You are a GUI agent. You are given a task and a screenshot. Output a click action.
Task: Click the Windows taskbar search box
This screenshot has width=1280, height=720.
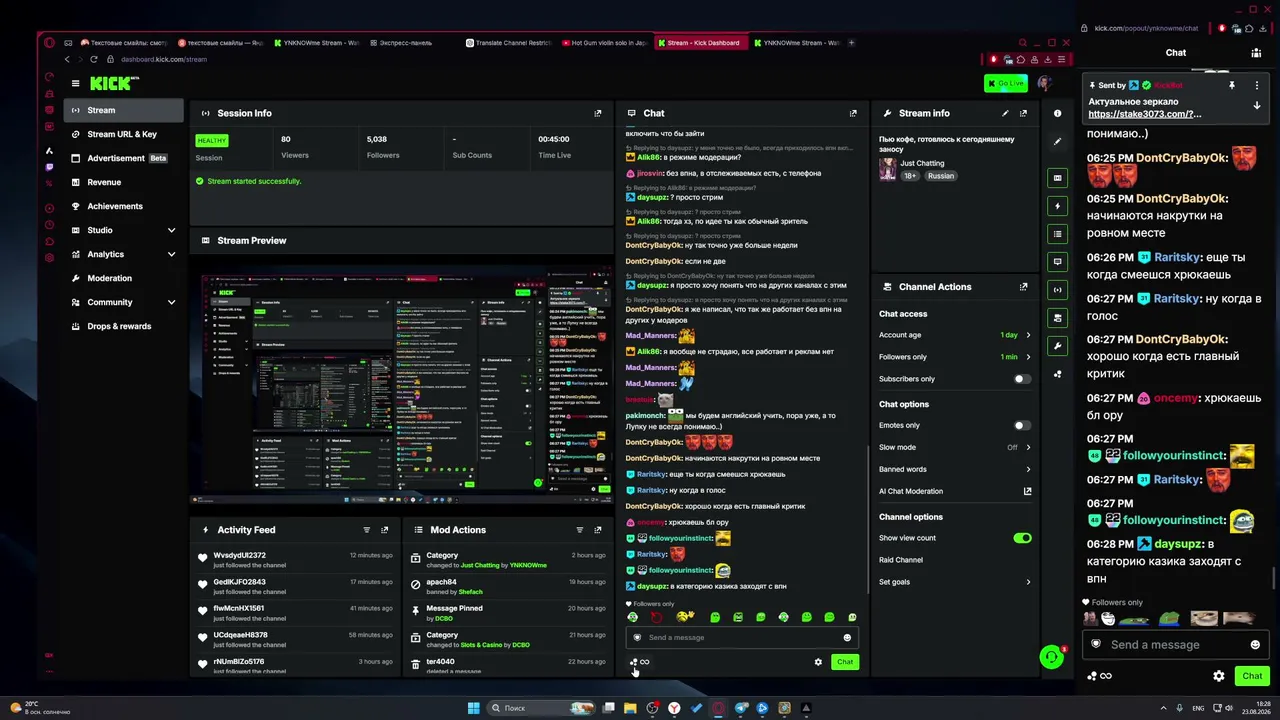tap(540, 708)
